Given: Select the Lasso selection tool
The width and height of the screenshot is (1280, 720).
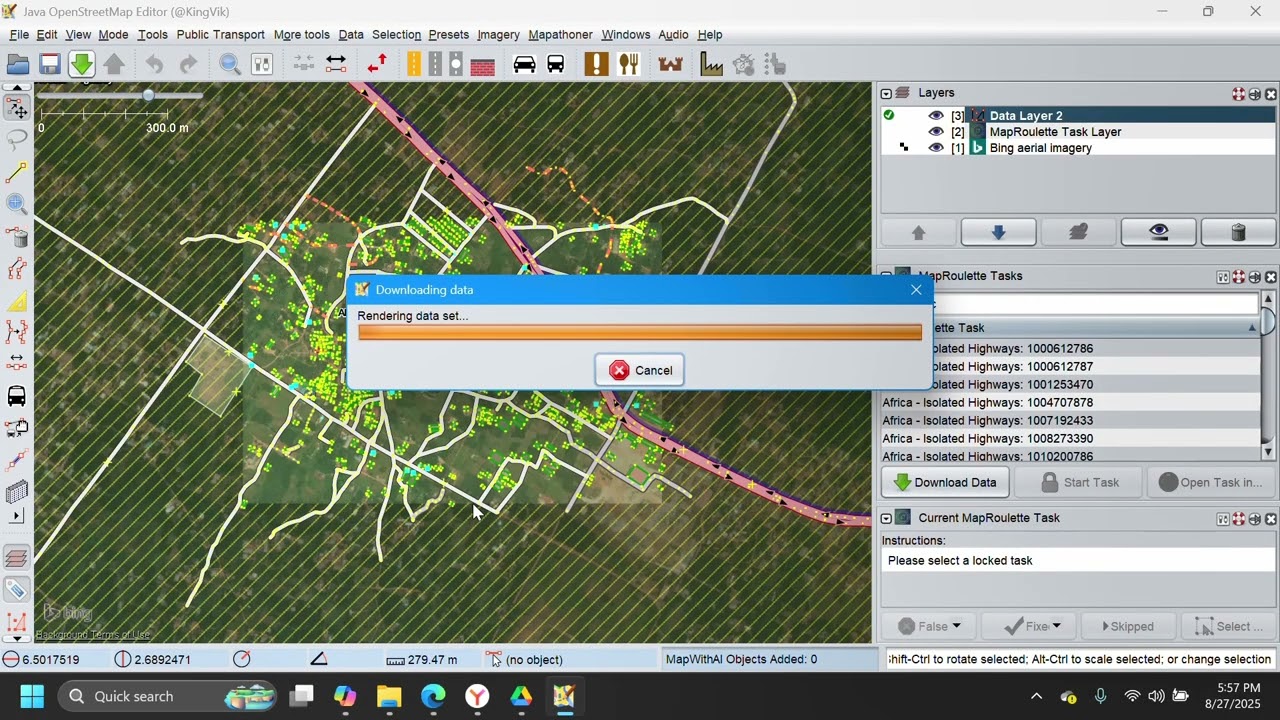Looking at the screenshot, I should tap(17, 140).
